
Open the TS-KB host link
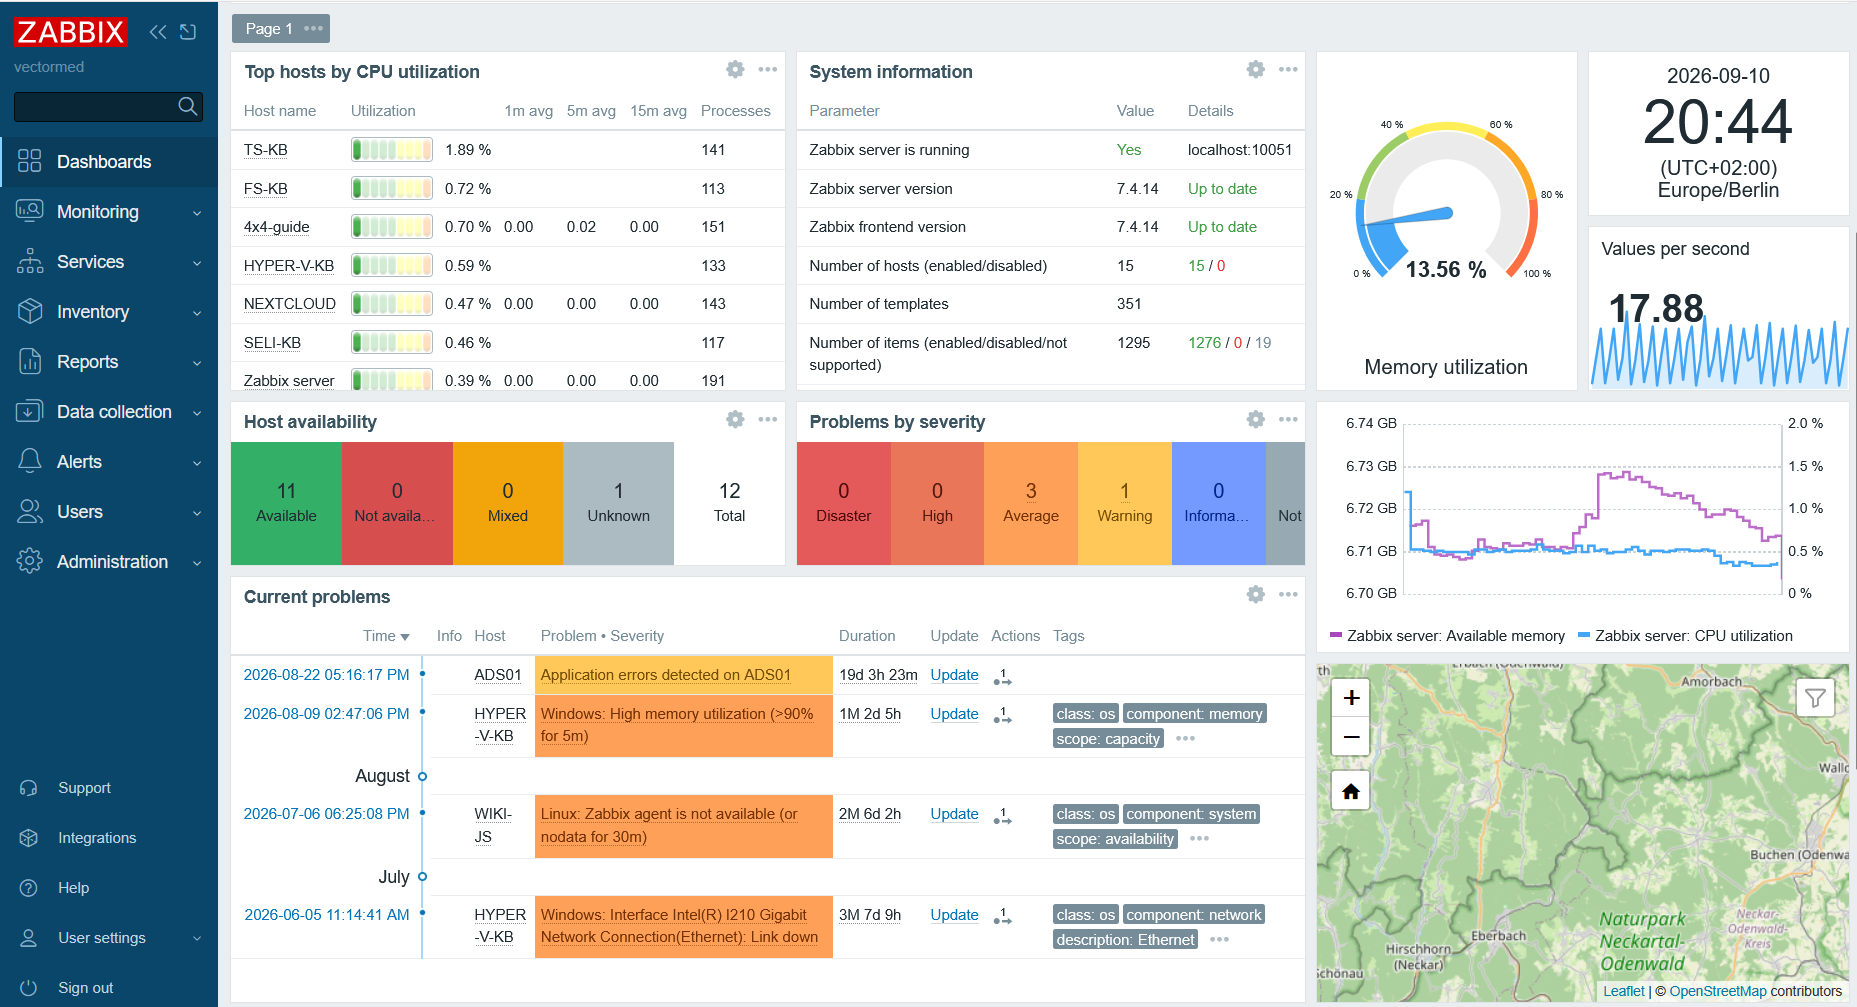(265, 150)
